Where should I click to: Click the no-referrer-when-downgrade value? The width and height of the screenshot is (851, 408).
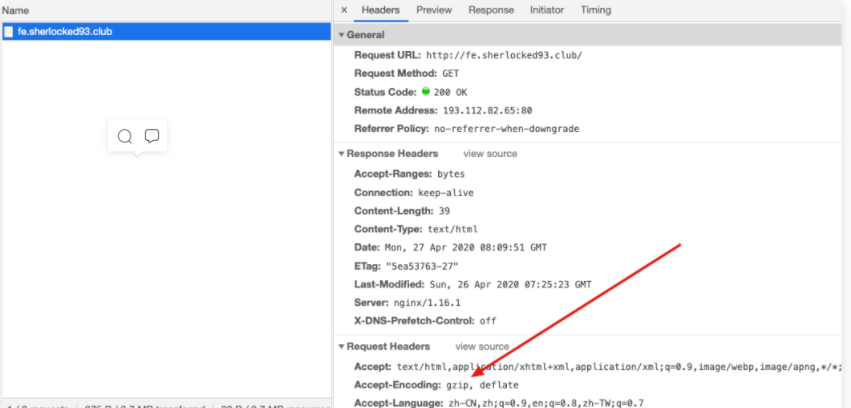coord(507,129)
